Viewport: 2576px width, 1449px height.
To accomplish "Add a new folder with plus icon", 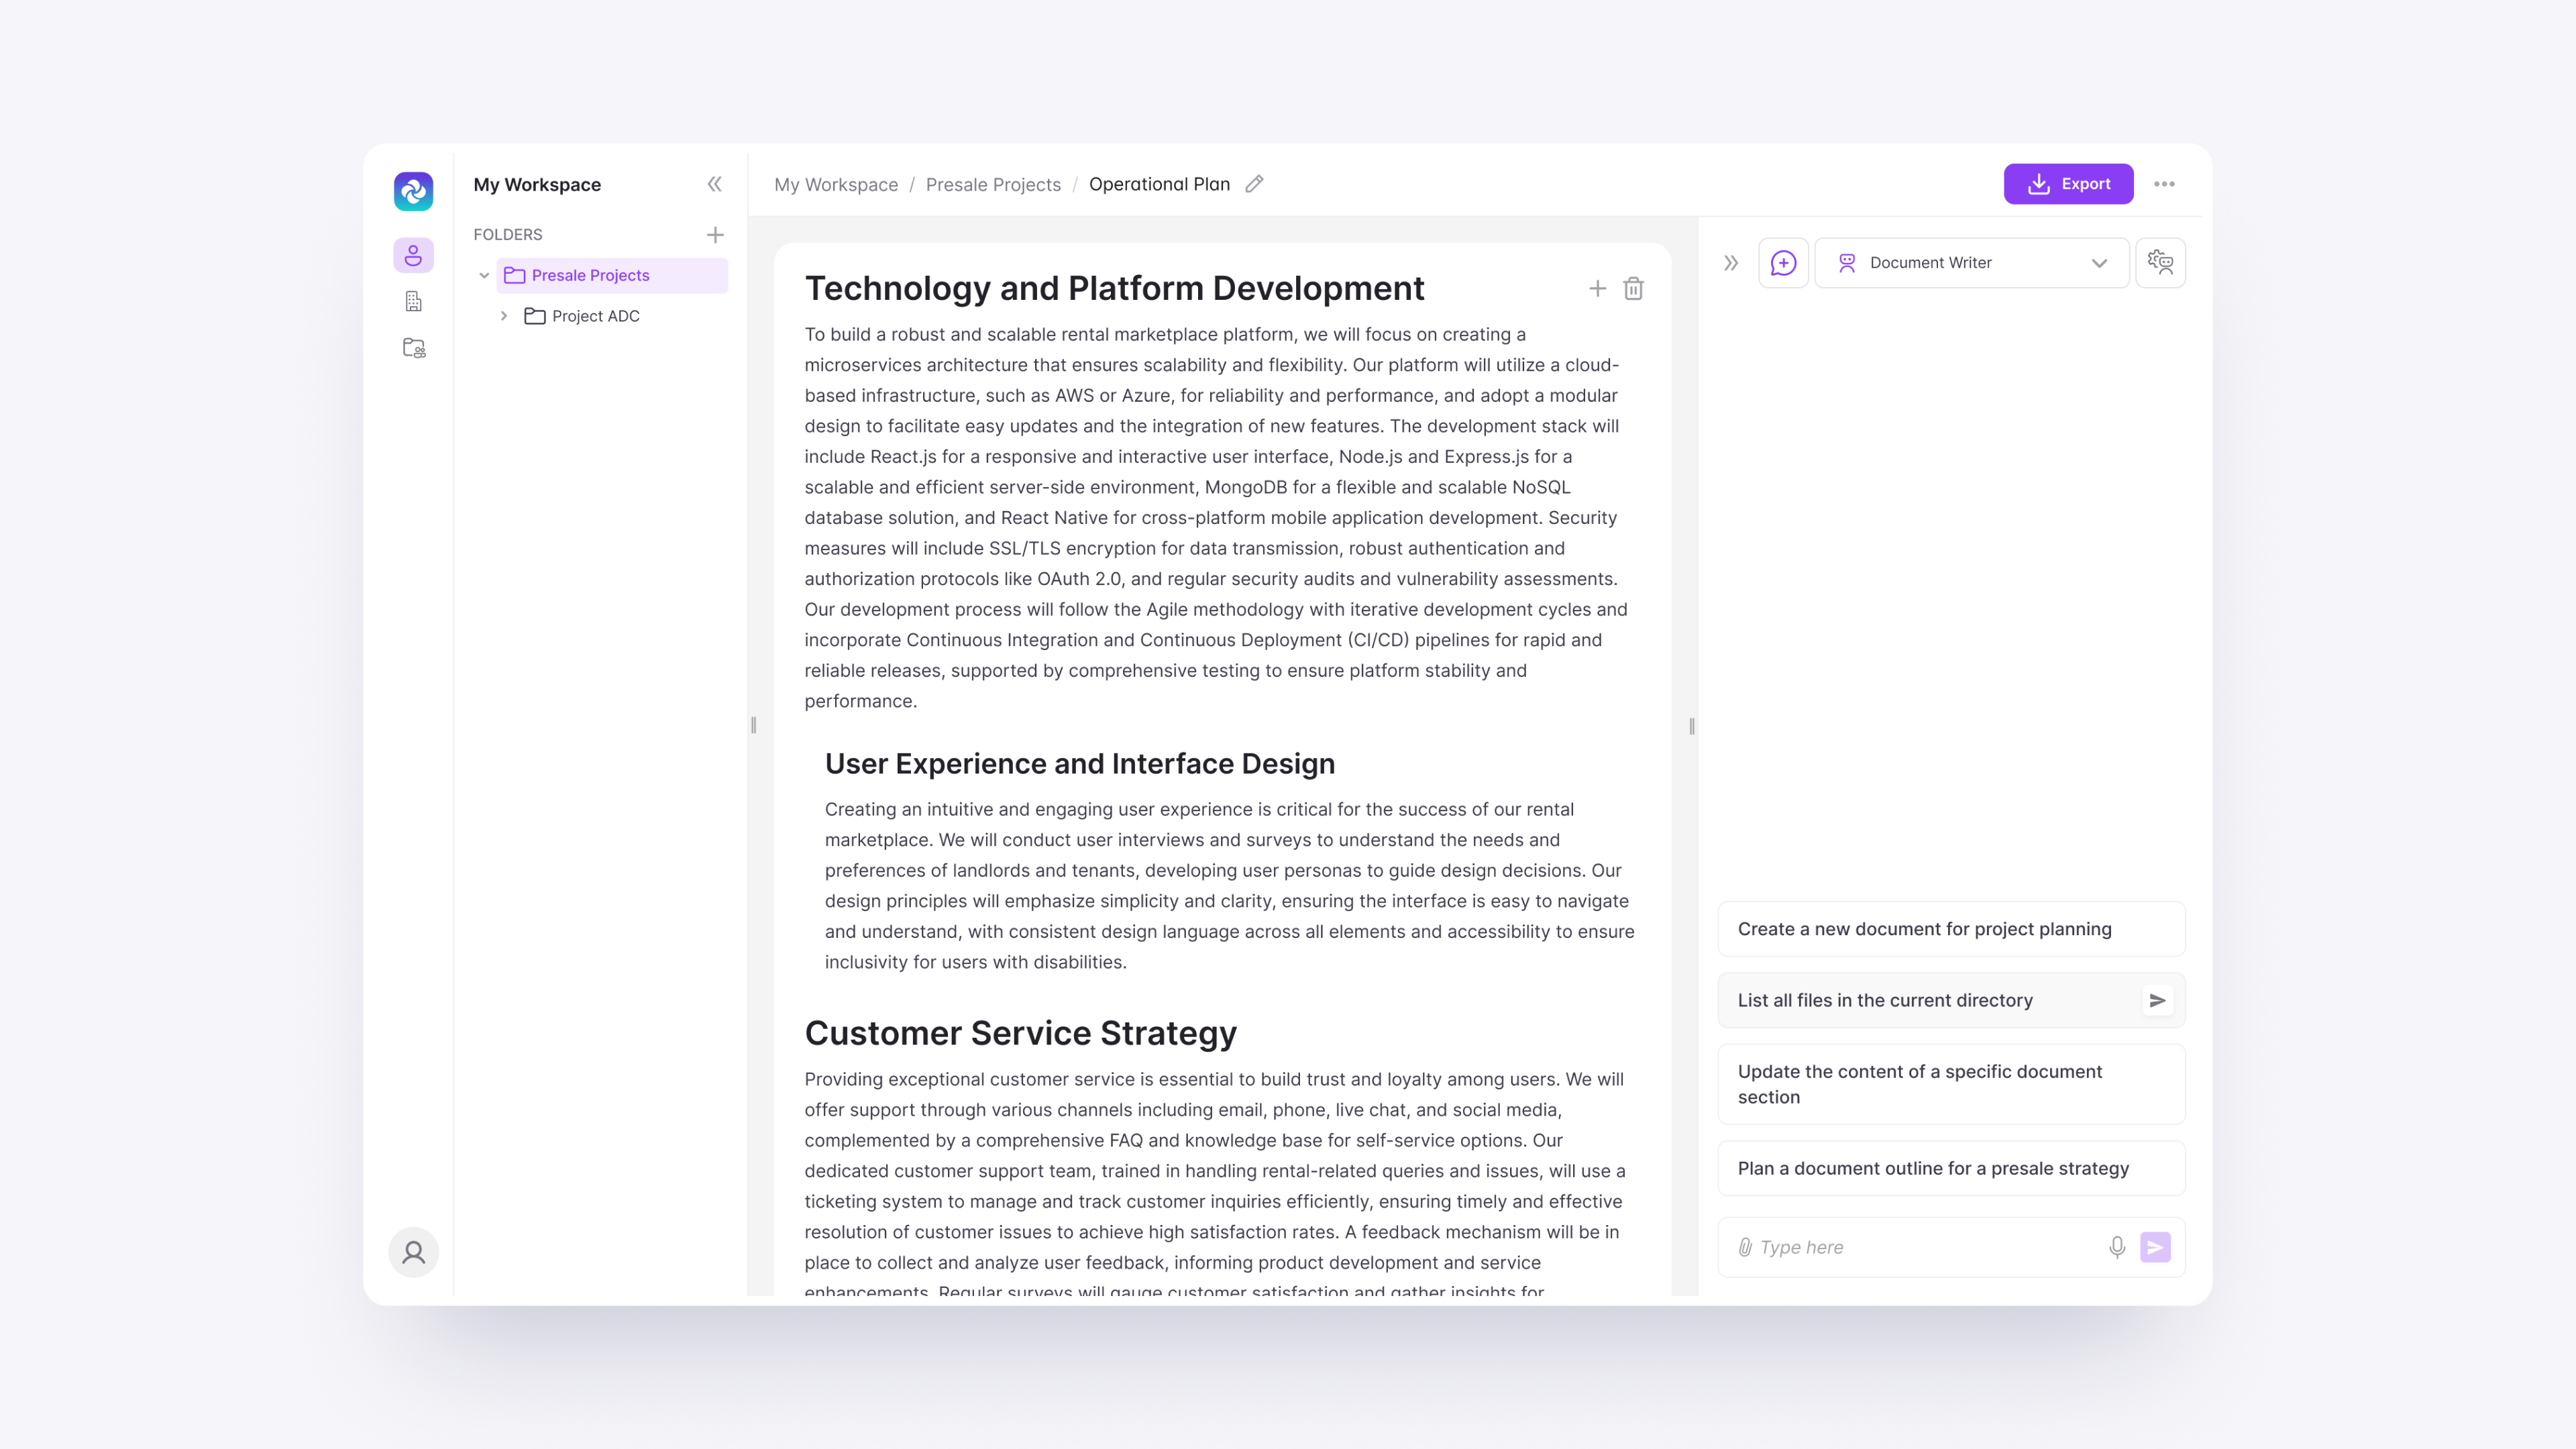I will [x=715, y=235].
